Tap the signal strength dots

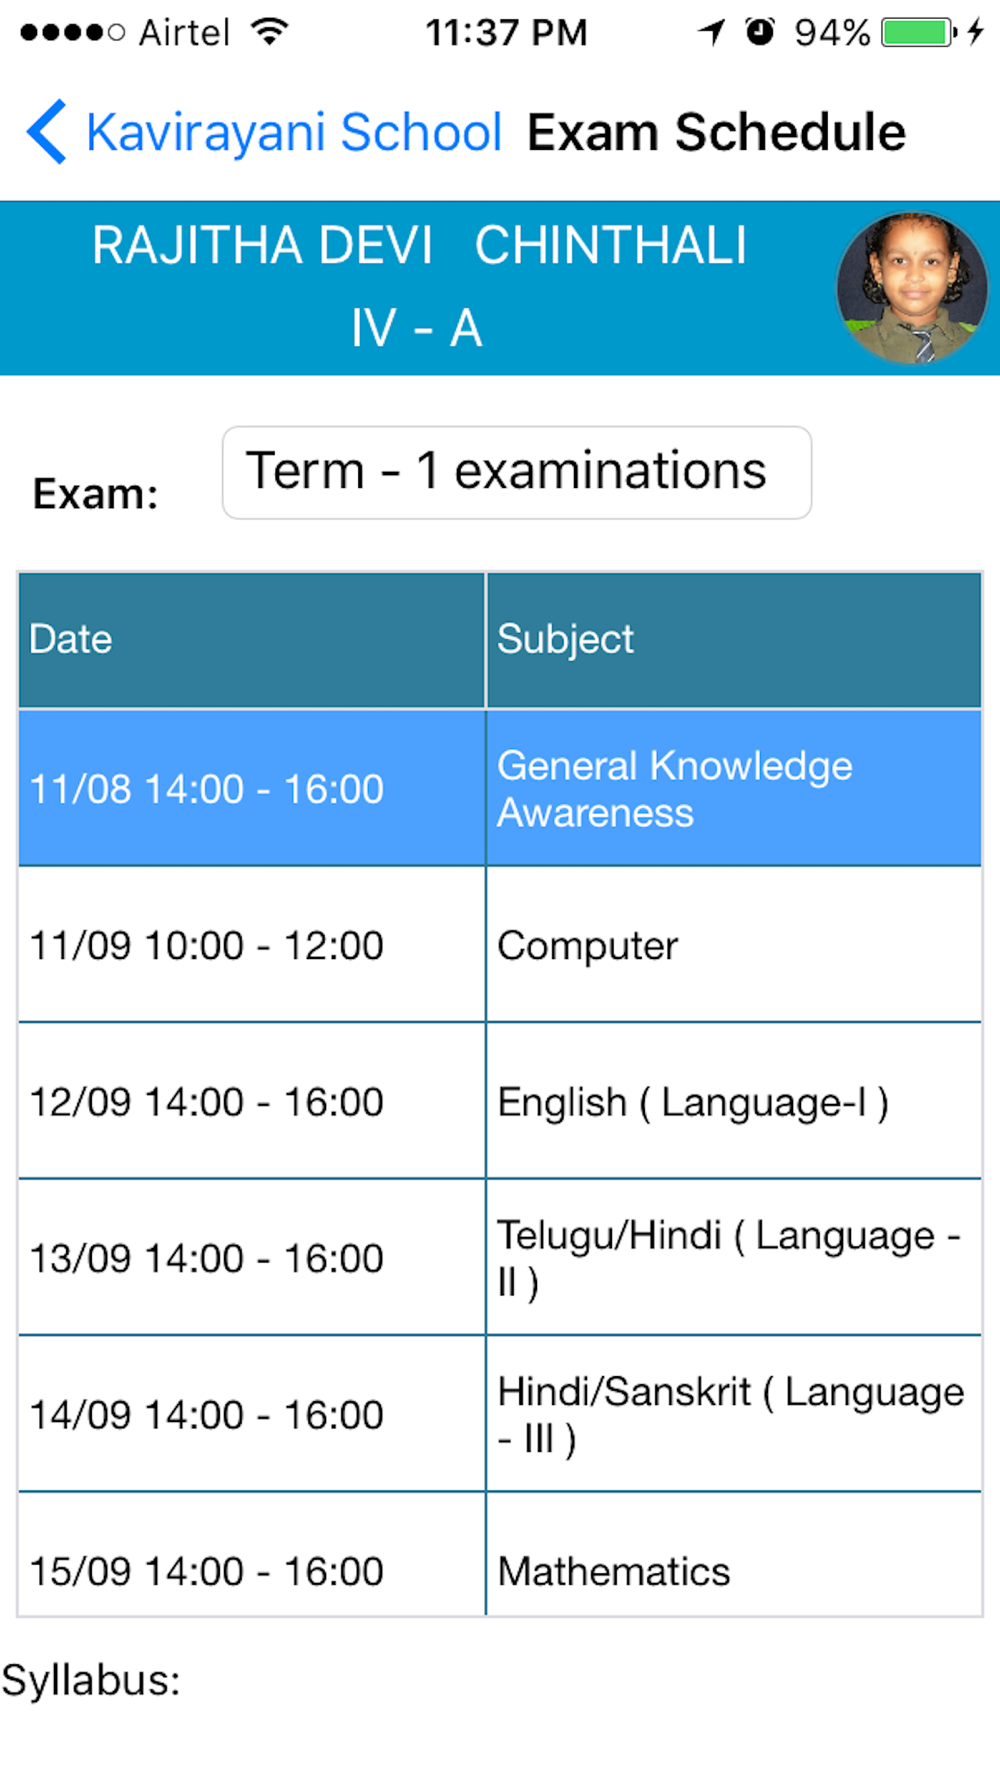[x=72, y=33]
